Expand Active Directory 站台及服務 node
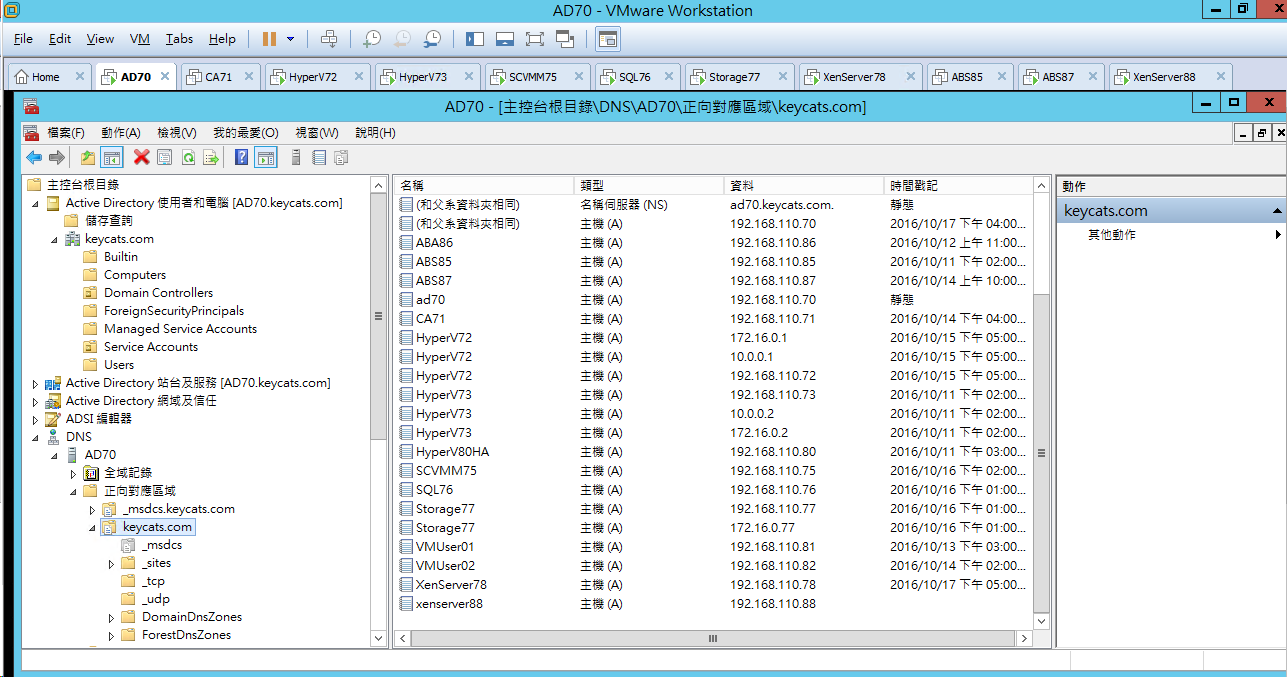 36,383
